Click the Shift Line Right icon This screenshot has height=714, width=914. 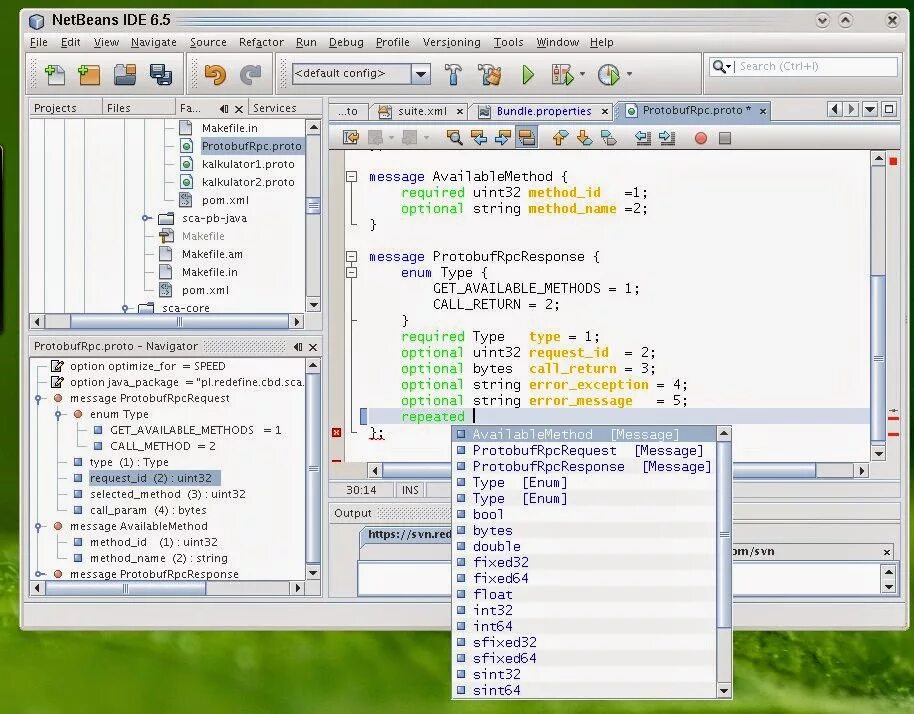(666, 138)
